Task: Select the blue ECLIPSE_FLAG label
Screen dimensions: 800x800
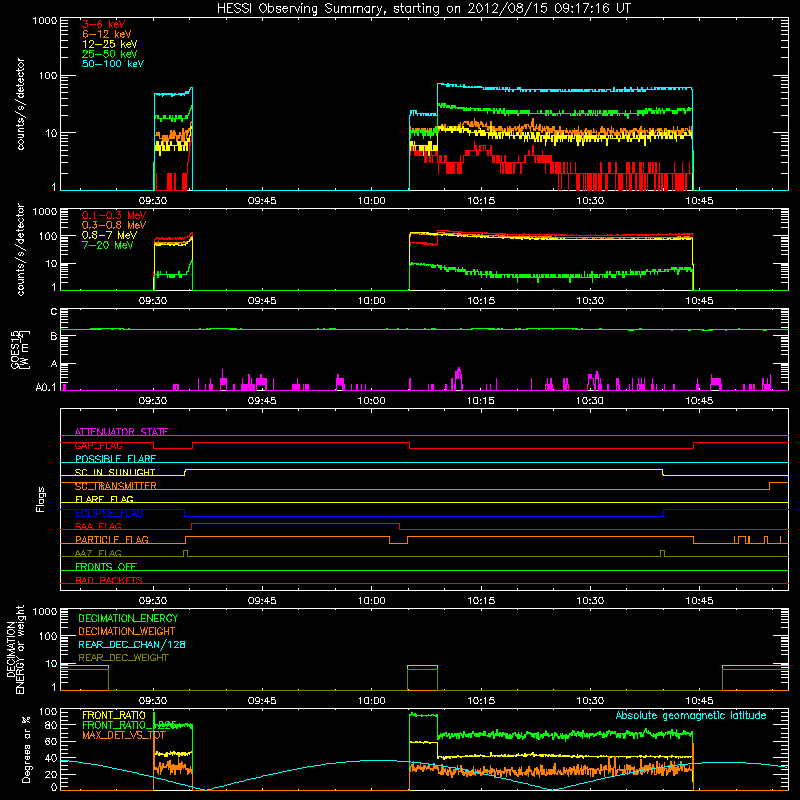Action: [109, 513]
